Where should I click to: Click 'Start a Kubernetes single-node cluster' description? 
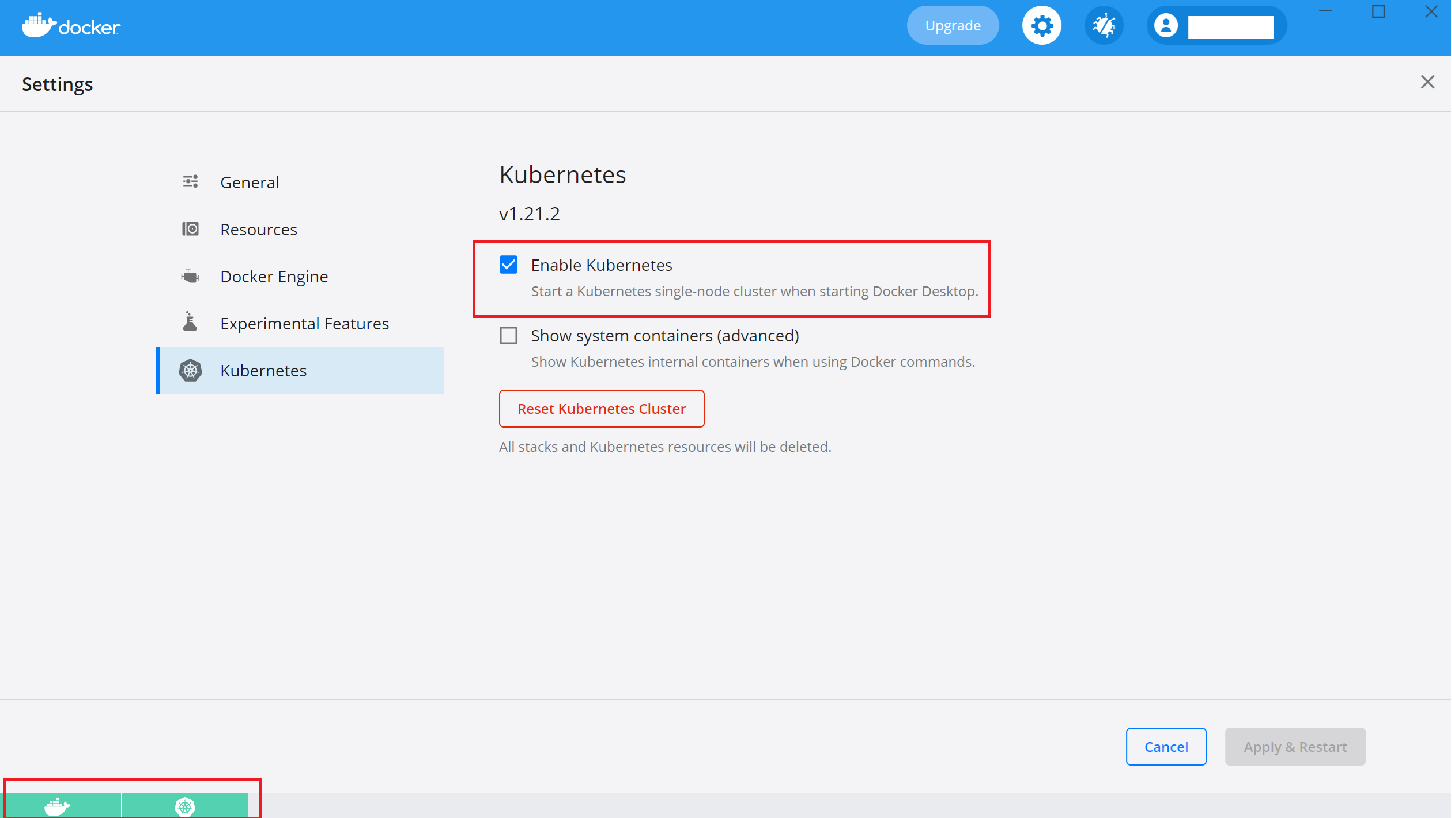pyautogui.click(x=754, y=292)
